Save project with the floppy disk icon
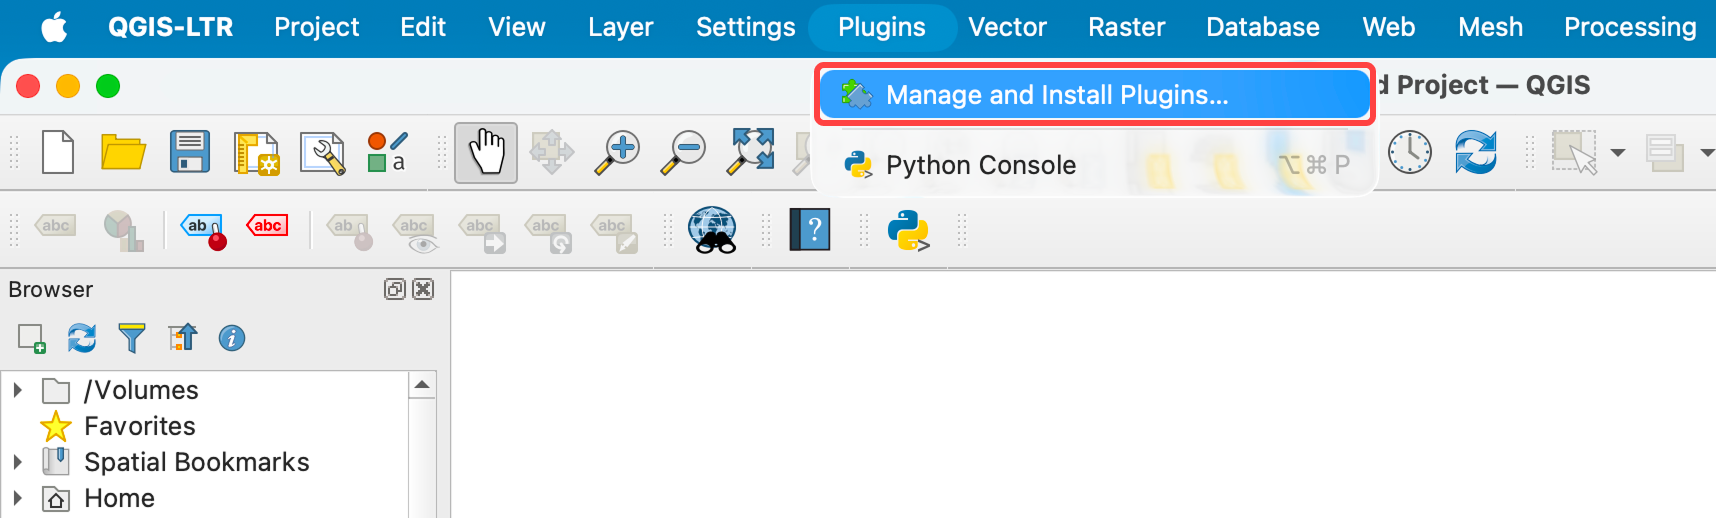 pos(189,152)
